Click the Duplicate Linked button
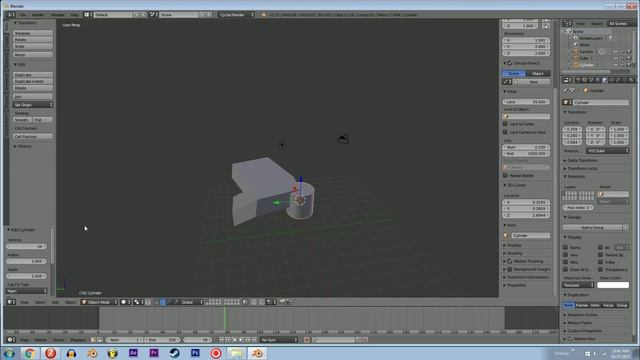This screenshot has height=360, width=640. point(33,81)
